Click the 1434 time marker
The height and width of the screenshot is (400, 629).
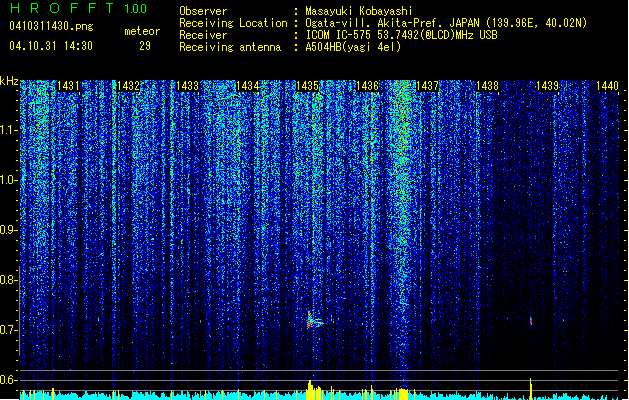point(248,86)
